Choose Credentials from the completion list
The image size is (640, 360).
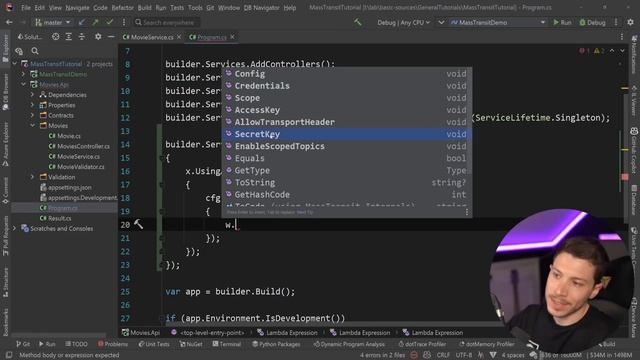pyautogui.click(x=346, y=86)
